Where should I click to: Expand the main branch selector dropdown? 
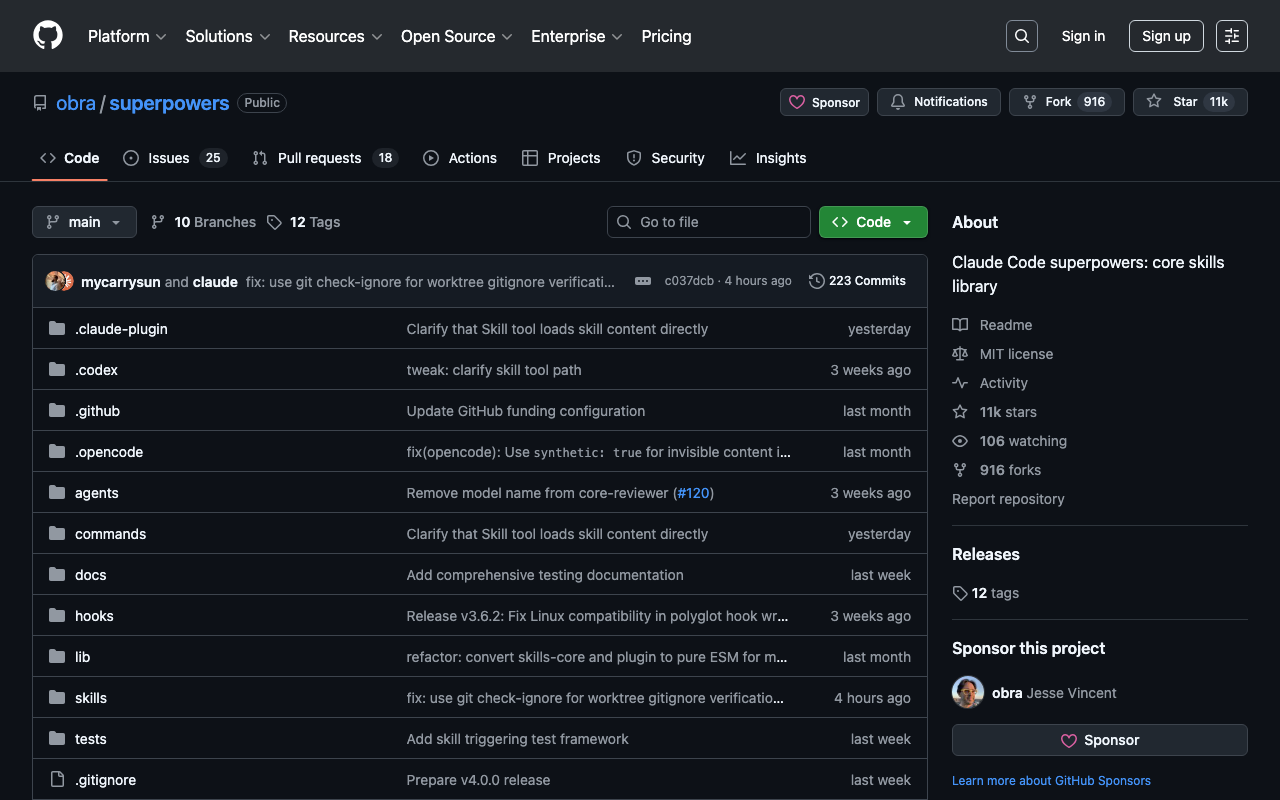pyautogui.click(x=84, y=222)
